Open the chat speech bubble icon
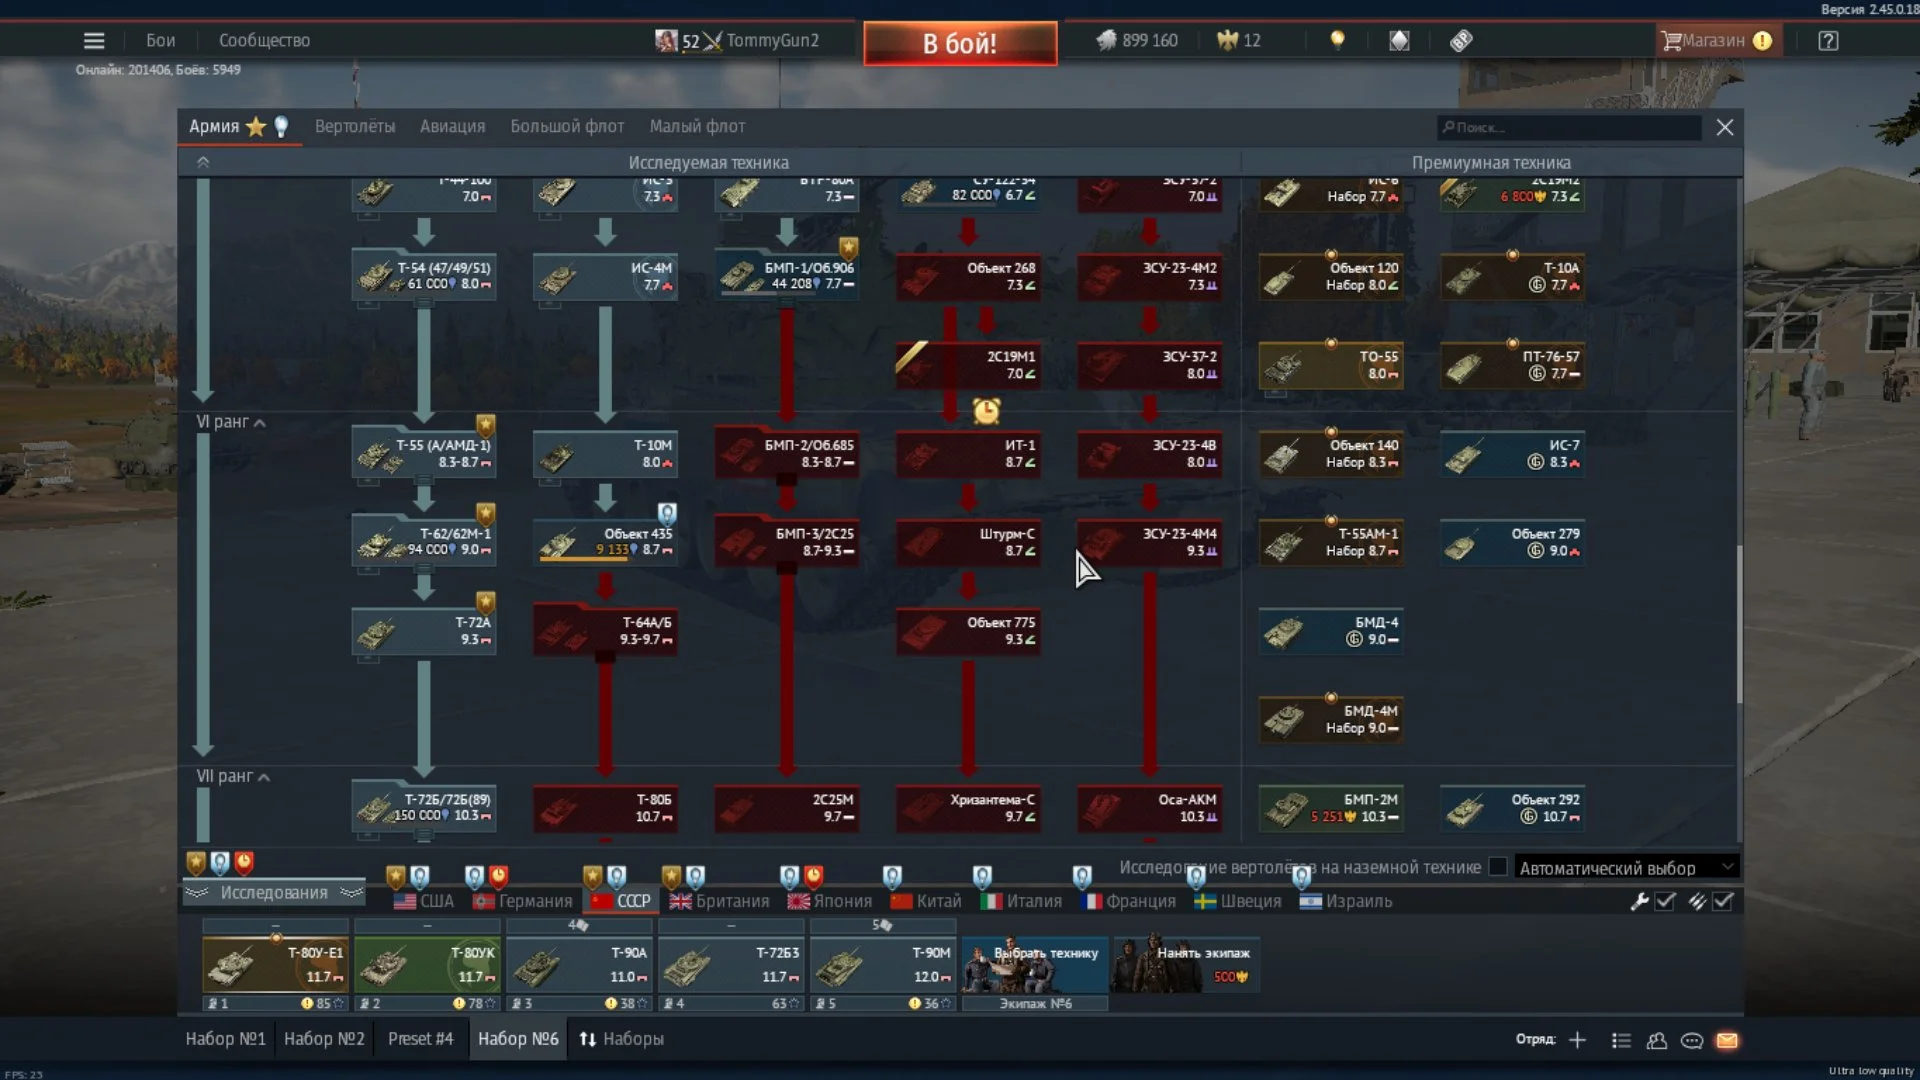 (x=1692, y=1040)
